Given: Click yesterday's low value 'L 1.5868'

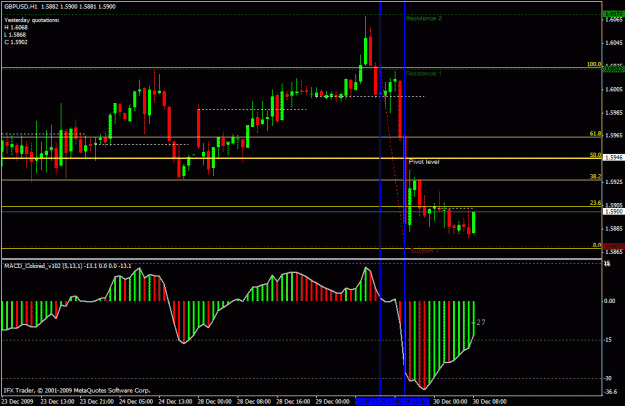Looking at the screenshot, I should [x=16, y=35].
